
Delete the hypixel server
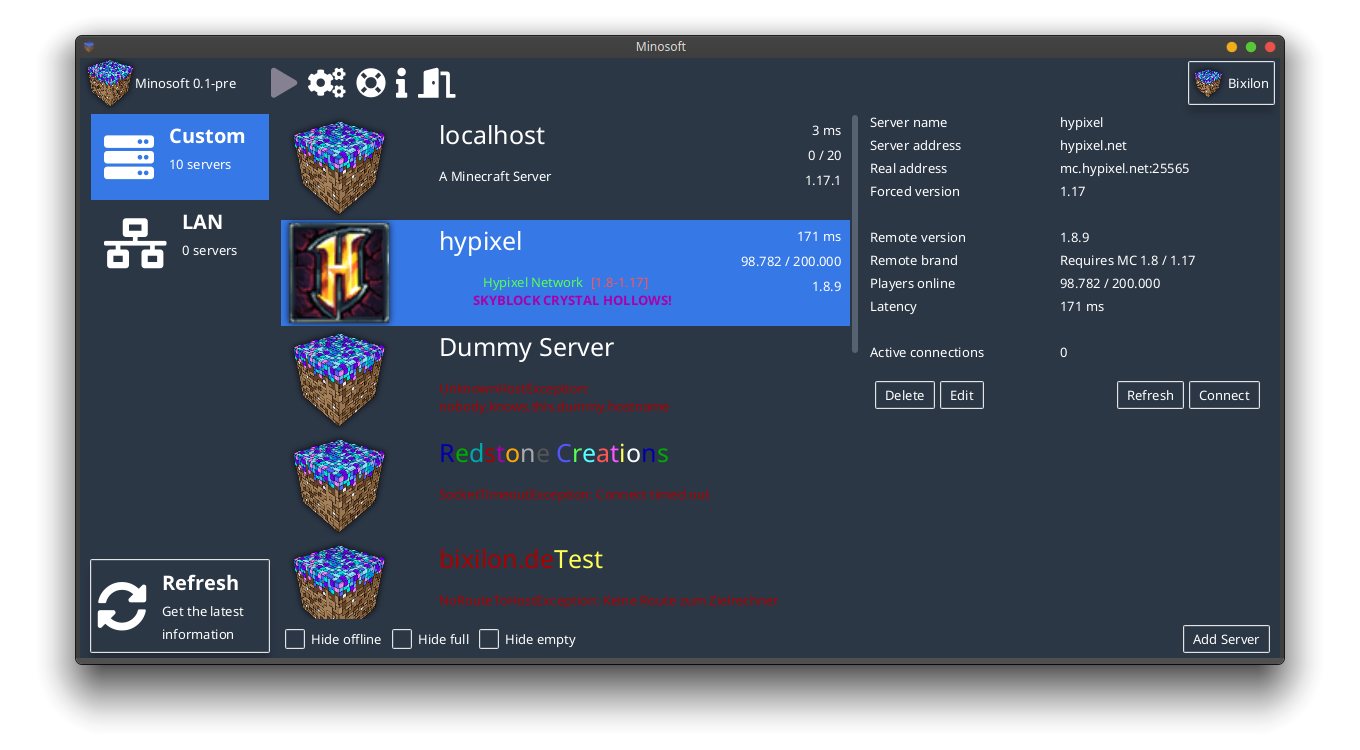tap(905, 395)
